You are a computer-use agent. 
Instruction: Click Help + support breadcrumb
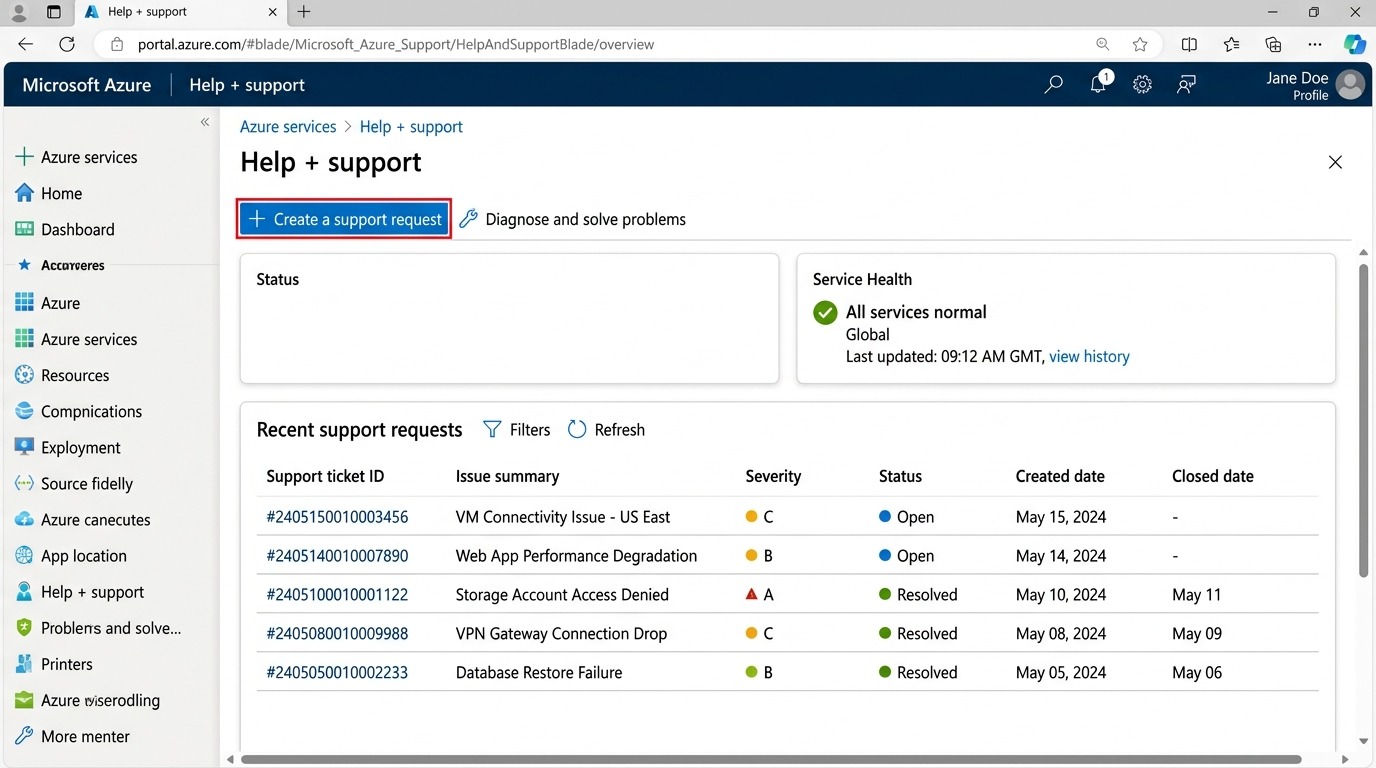point(411,127)
